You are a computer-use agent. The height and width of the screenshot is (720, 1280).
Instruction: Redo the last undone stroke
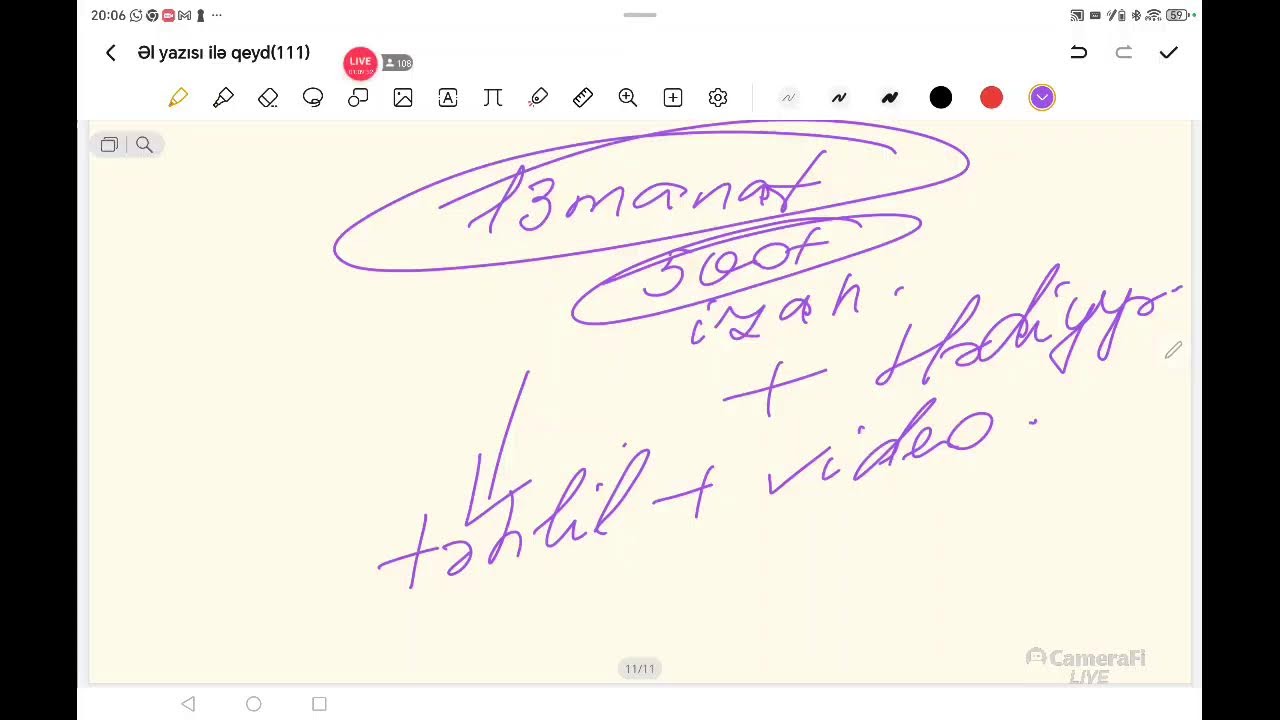(x=1124, y=52)
